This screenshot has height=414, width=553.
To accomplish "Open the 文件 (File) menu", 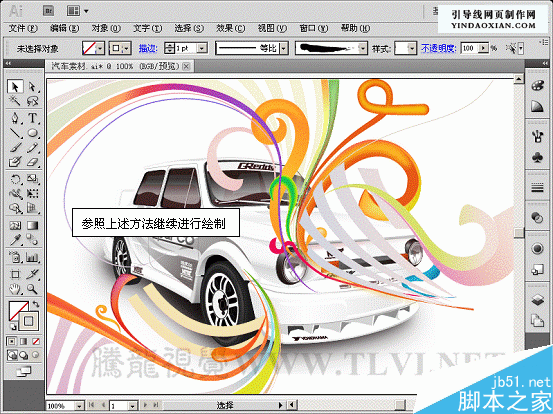I will pos(23,28).
